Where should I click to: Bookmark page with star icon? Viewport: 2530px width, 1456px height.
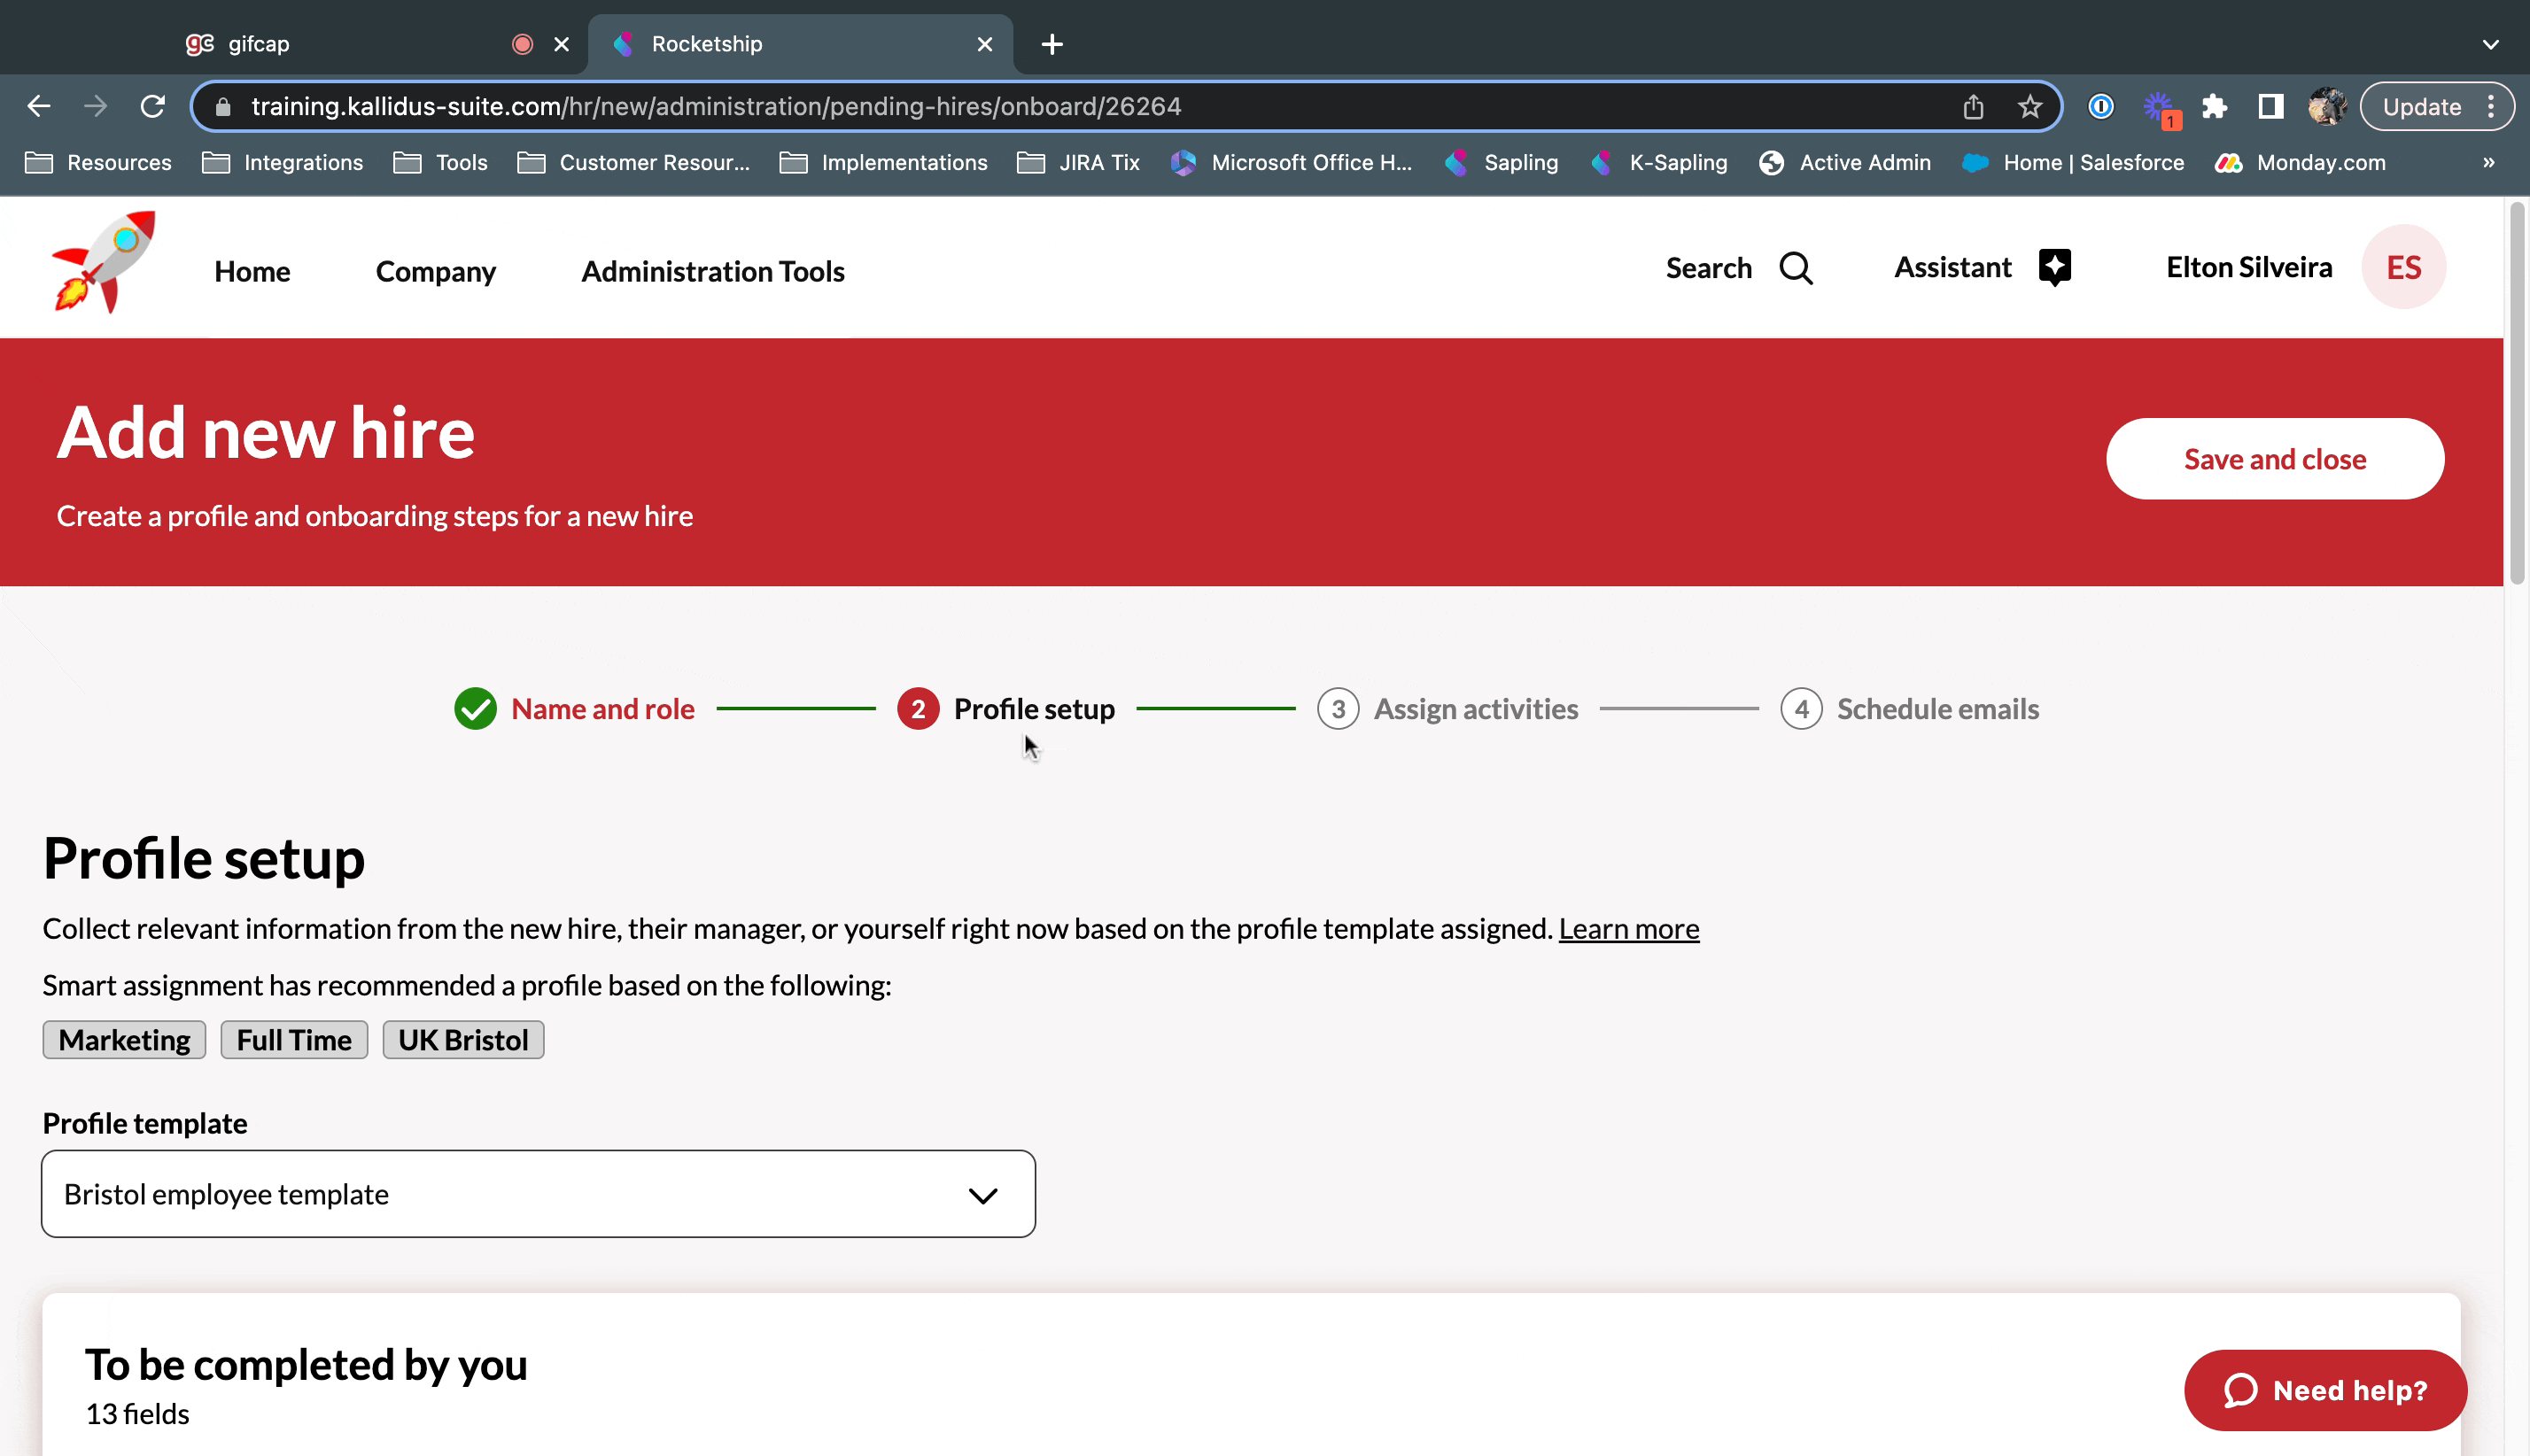tap(2029, 107)
